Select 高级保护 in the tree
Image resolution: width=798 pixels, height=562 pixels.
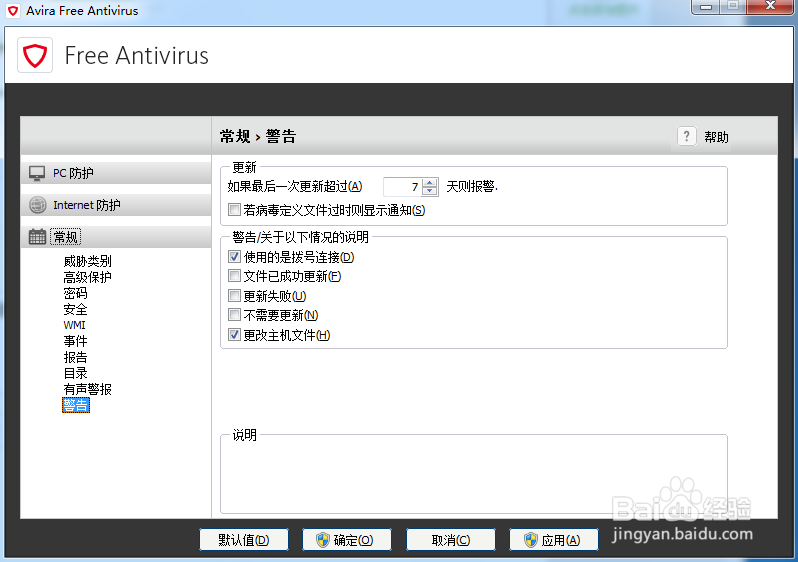point(88,277)
